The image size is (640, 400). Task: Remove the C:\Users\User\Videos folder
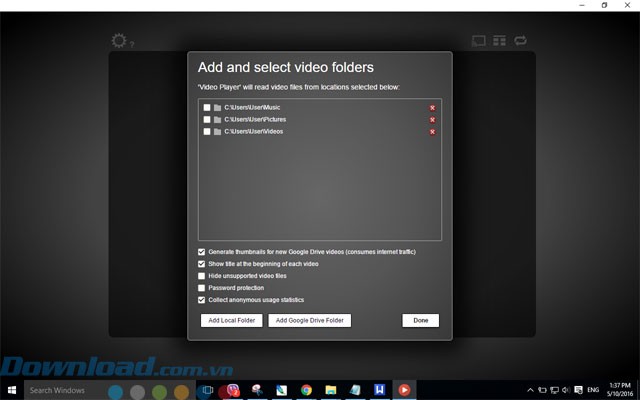click(x=432, y=132)
